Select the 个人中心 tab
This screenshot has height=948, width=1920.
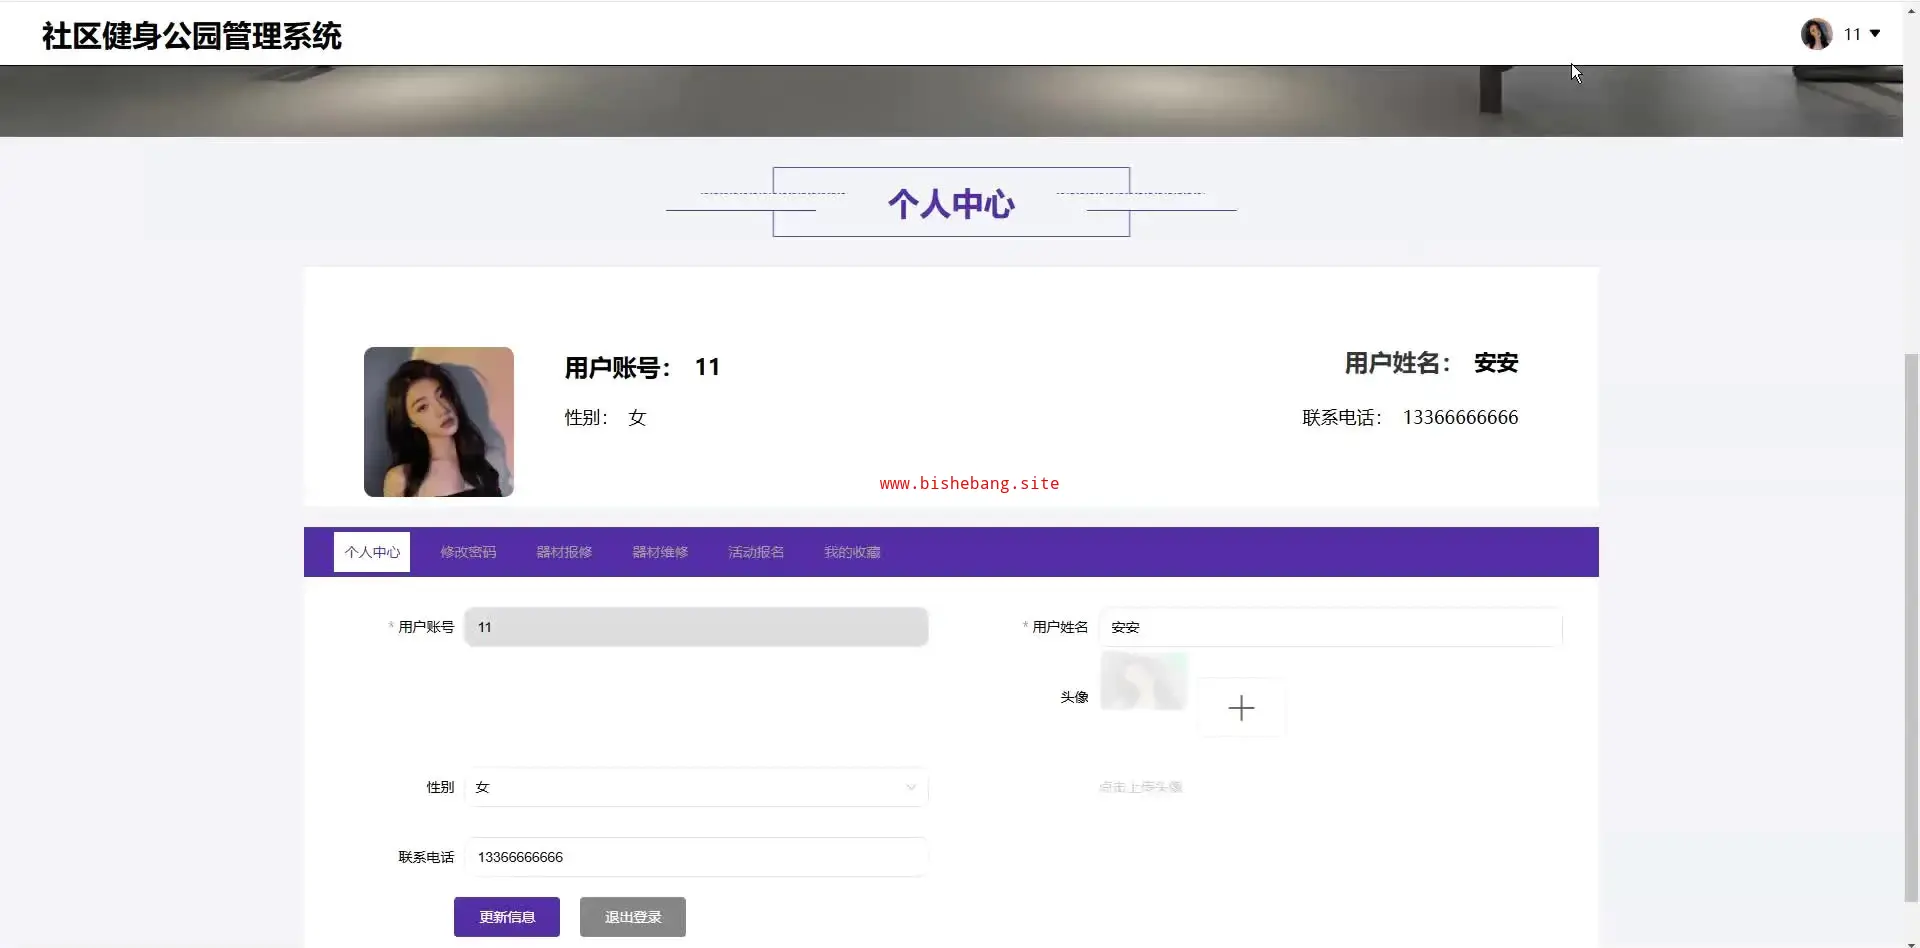(x=372, y=552)
